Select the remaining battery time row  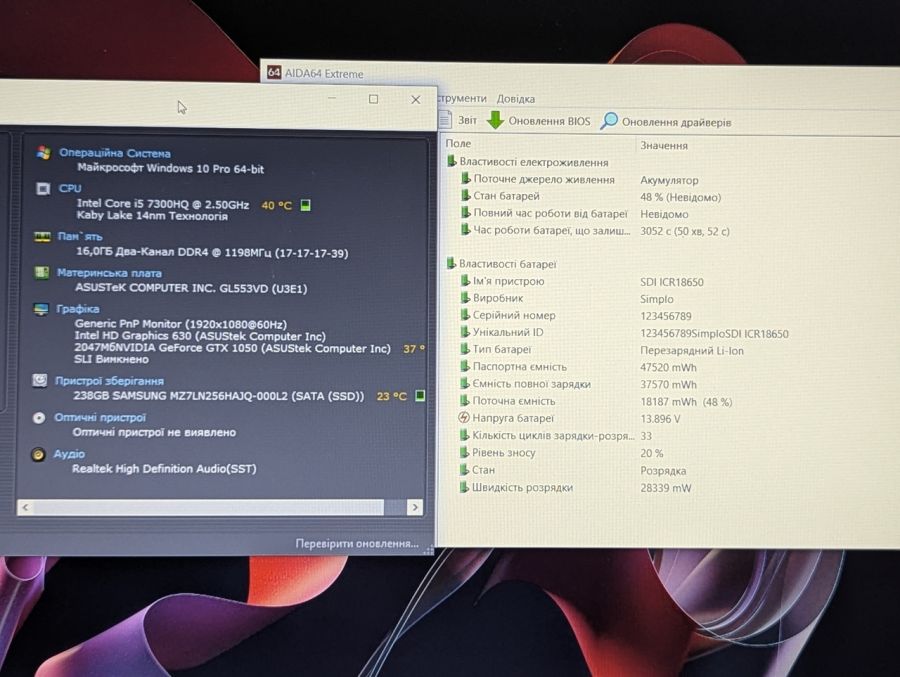pos(595,231)
